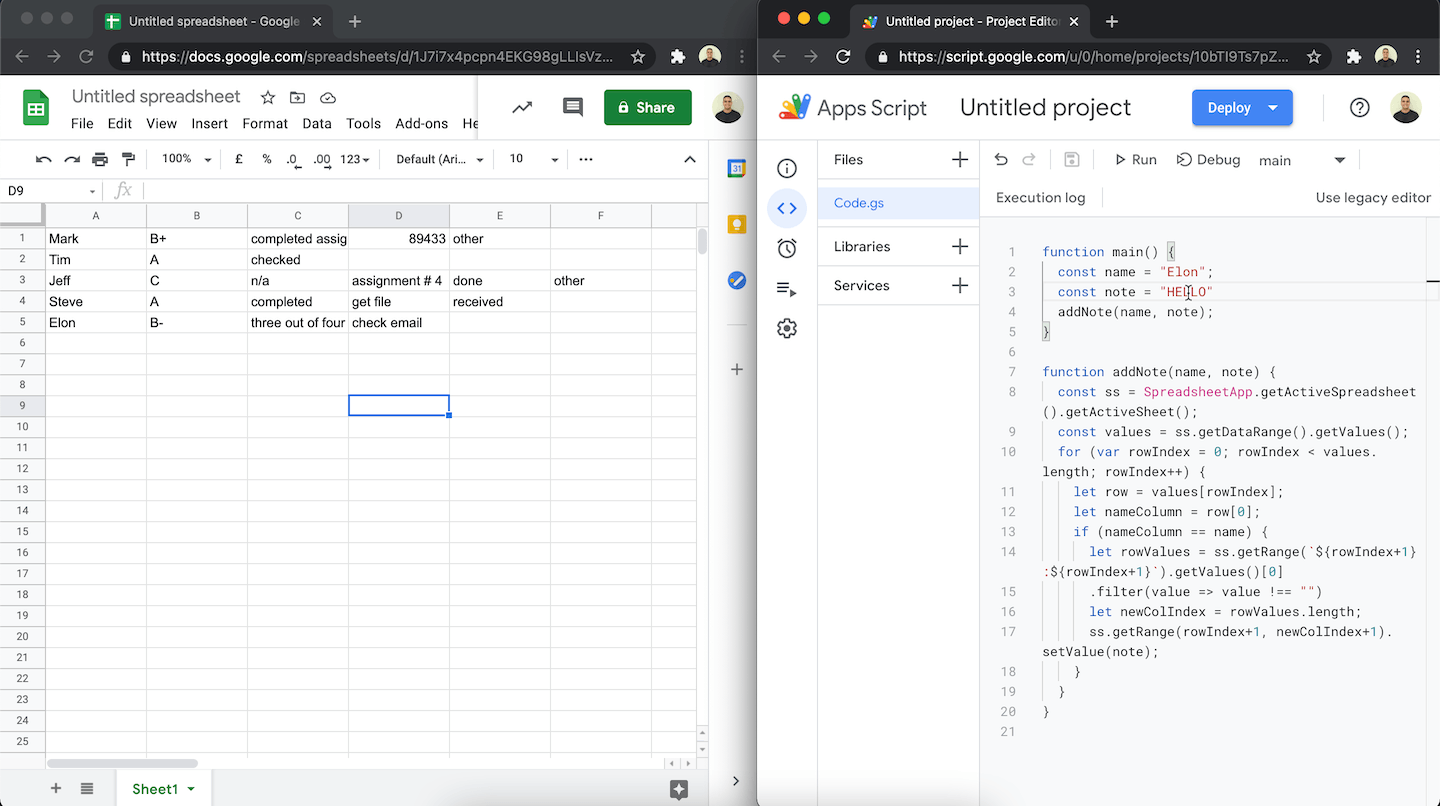Viewport: 1440px width, 806px height.
Task: Open Project Settings in Apps Script sidebar
Action: 787,328
